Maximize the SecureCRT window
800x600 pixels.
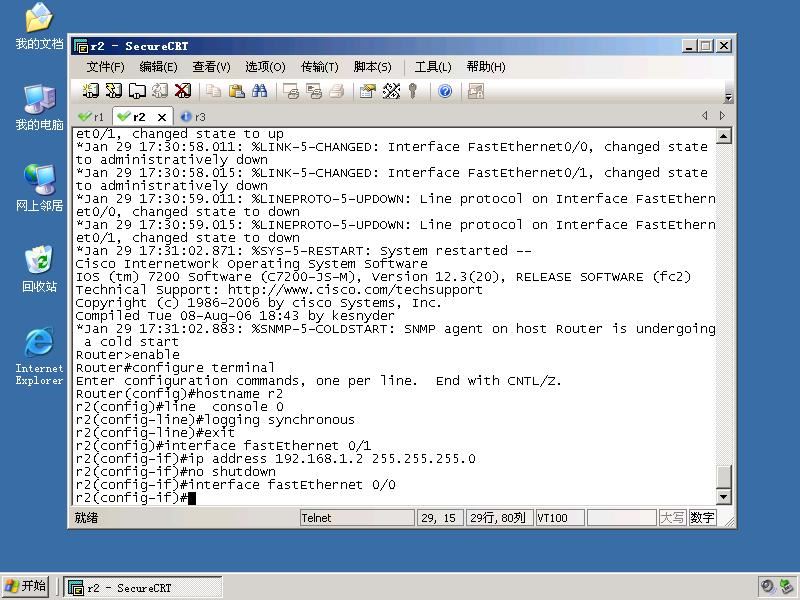click(706, 46)
